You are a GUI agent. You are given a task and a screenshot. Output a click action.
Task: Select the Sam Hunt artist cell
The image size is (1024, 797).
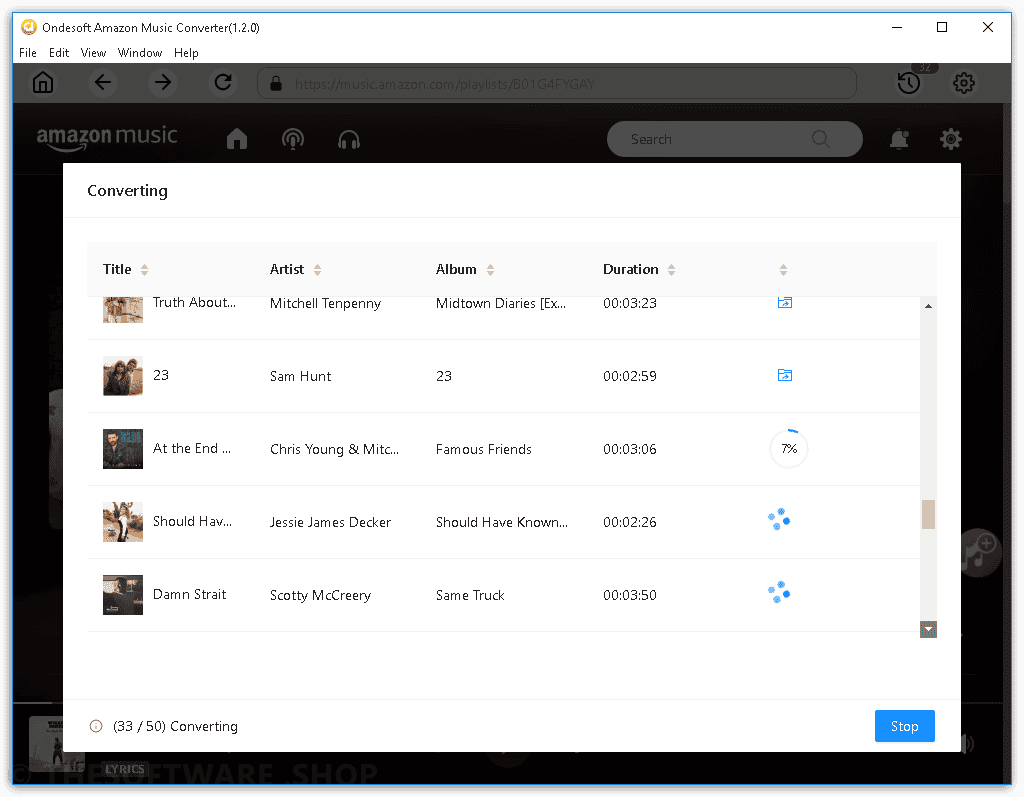[x=300, y=376]
